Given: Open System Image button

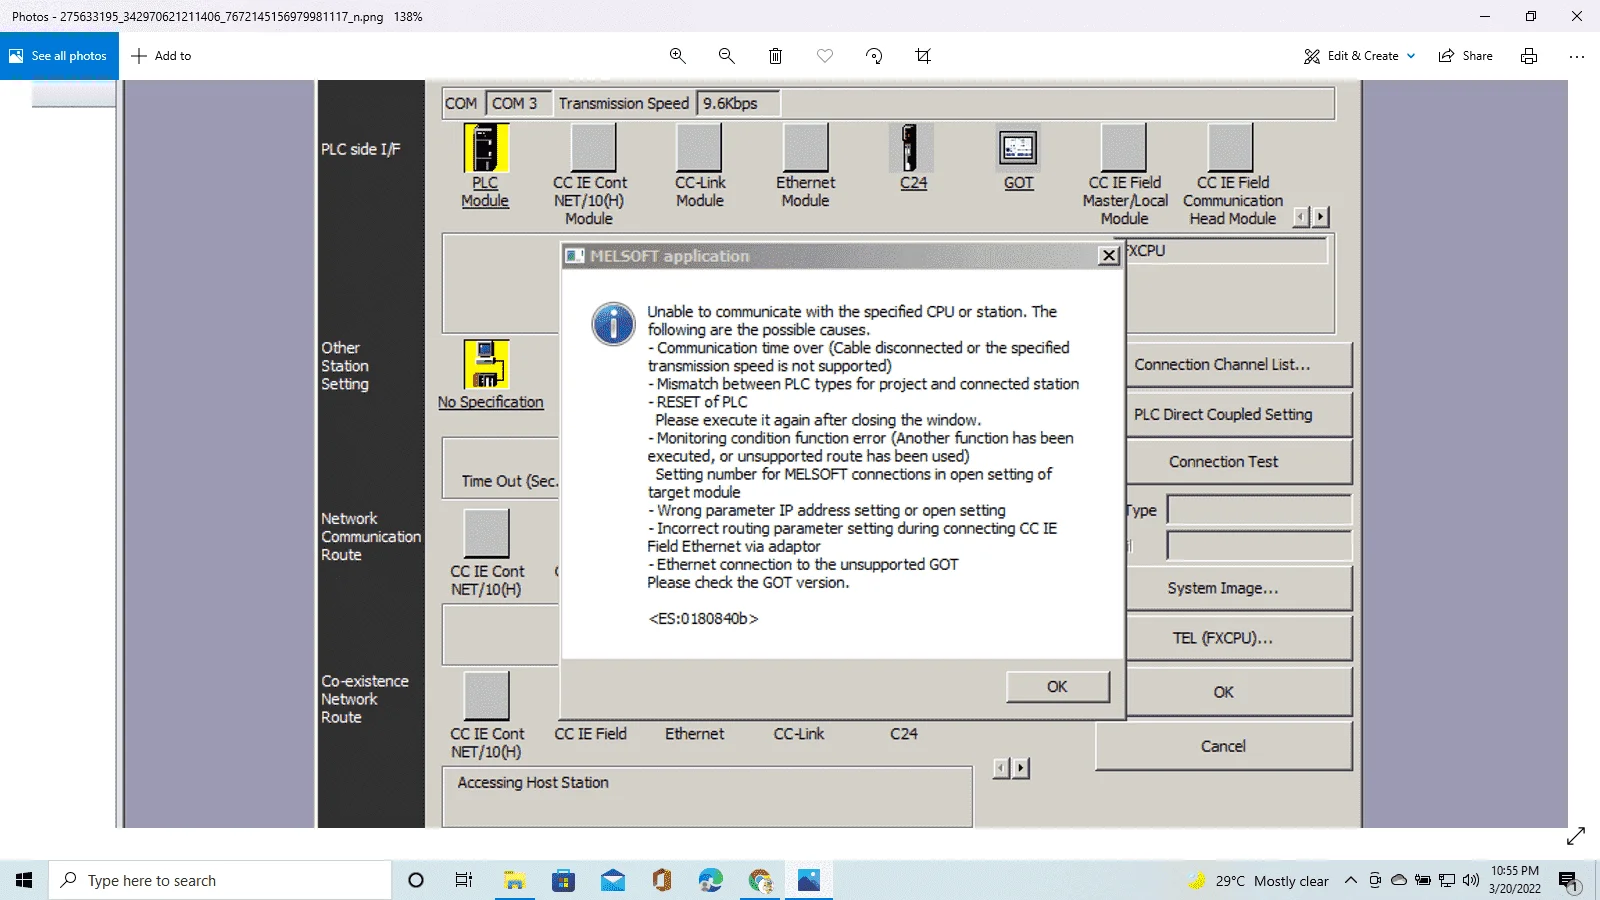Looking at the screenshot, I should [x=1239, y=588].
